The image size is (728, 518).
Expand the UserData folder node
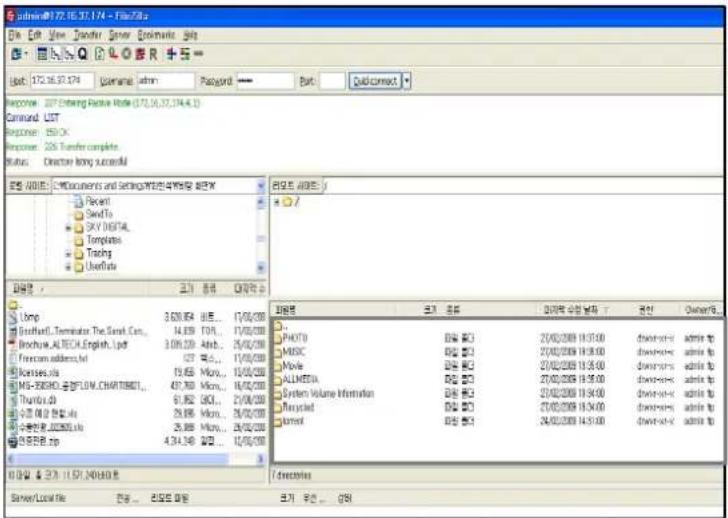(68, 267)
